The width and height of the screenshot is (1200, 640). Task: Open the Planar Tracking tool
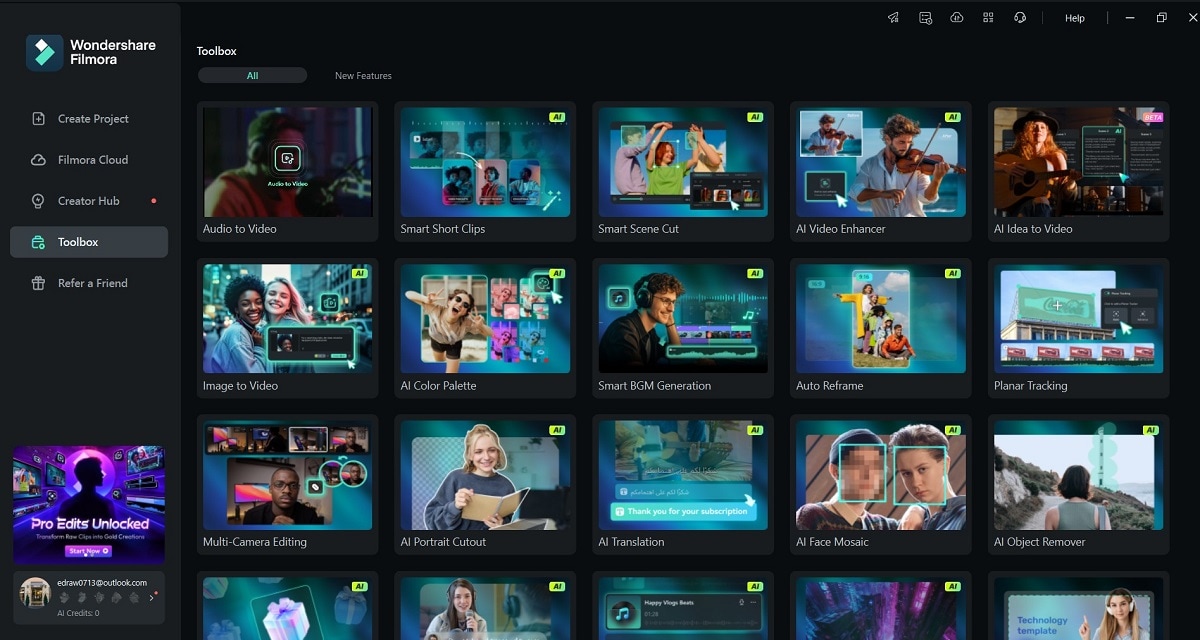tap(1079, 328)
